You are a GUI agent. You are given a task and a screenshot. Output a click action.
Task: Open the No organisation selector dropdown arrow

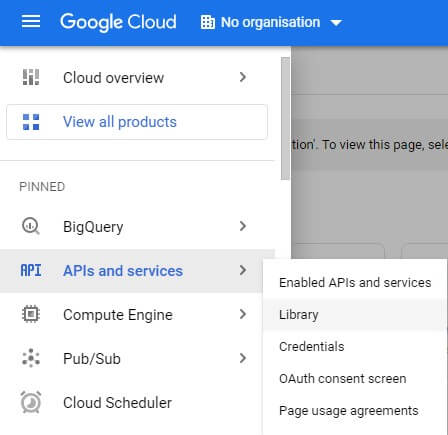point(336,23)
